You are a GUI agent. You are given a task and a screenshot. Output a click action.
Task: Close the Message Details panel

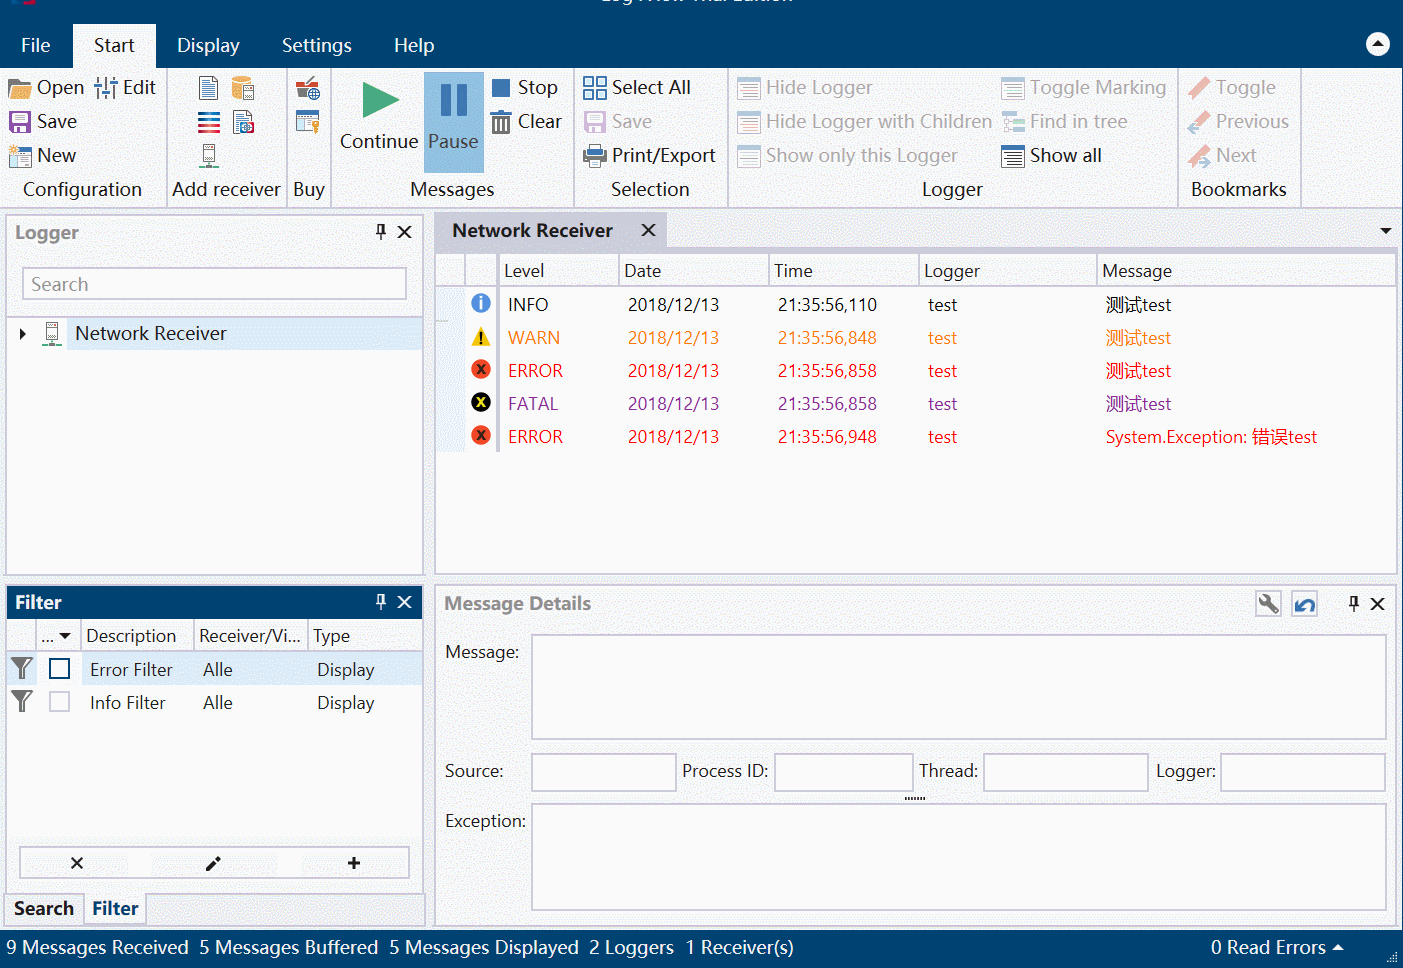[1378, 604]
